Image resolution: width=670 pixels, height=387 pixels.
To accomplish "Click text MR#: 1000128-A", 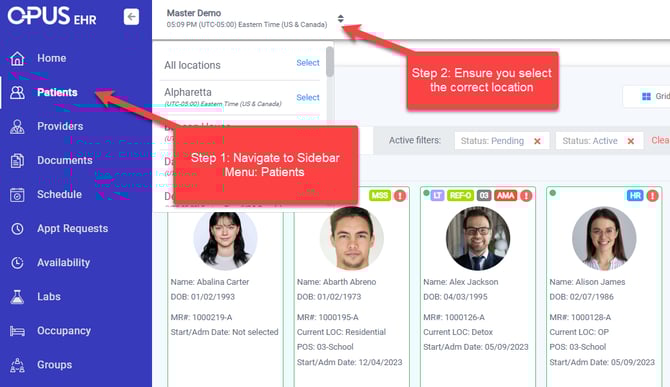I will [580, 317].
